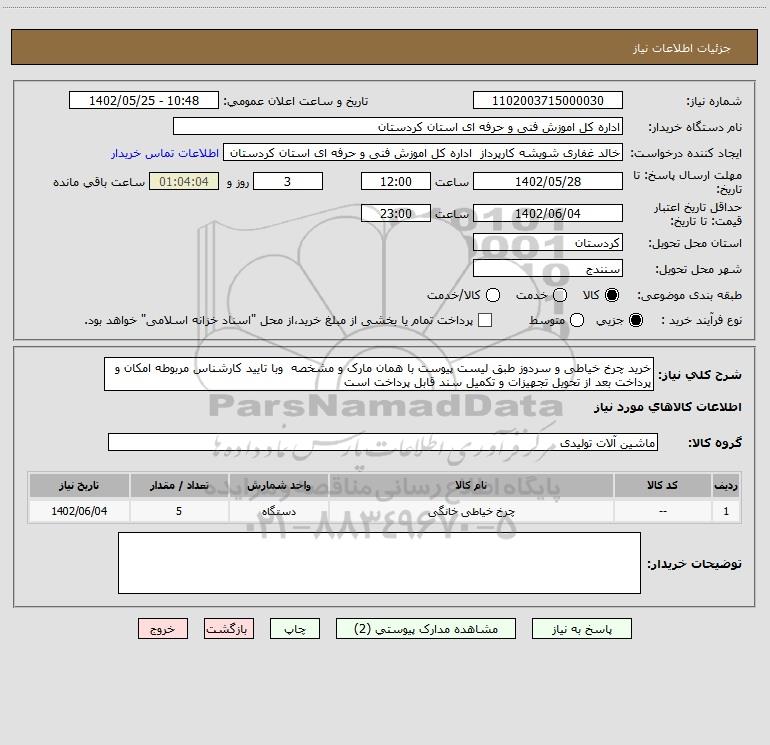Click the quantity cell showing 5
Viewport: 770px width, 745px height.
click(x=179, y=511)
